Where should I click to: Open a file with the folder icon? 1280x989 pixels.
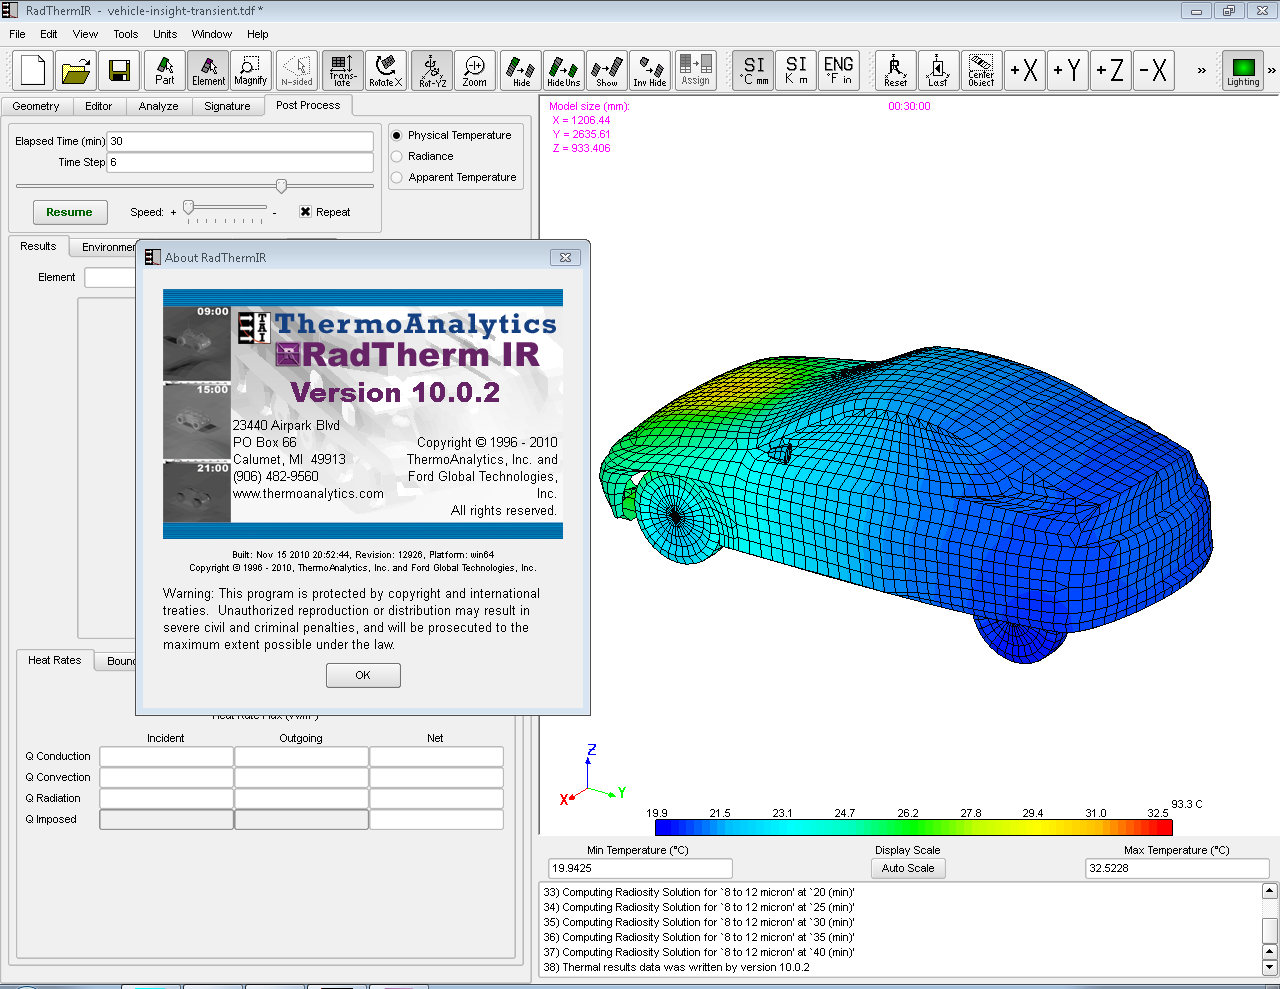(x=76, y=71)
